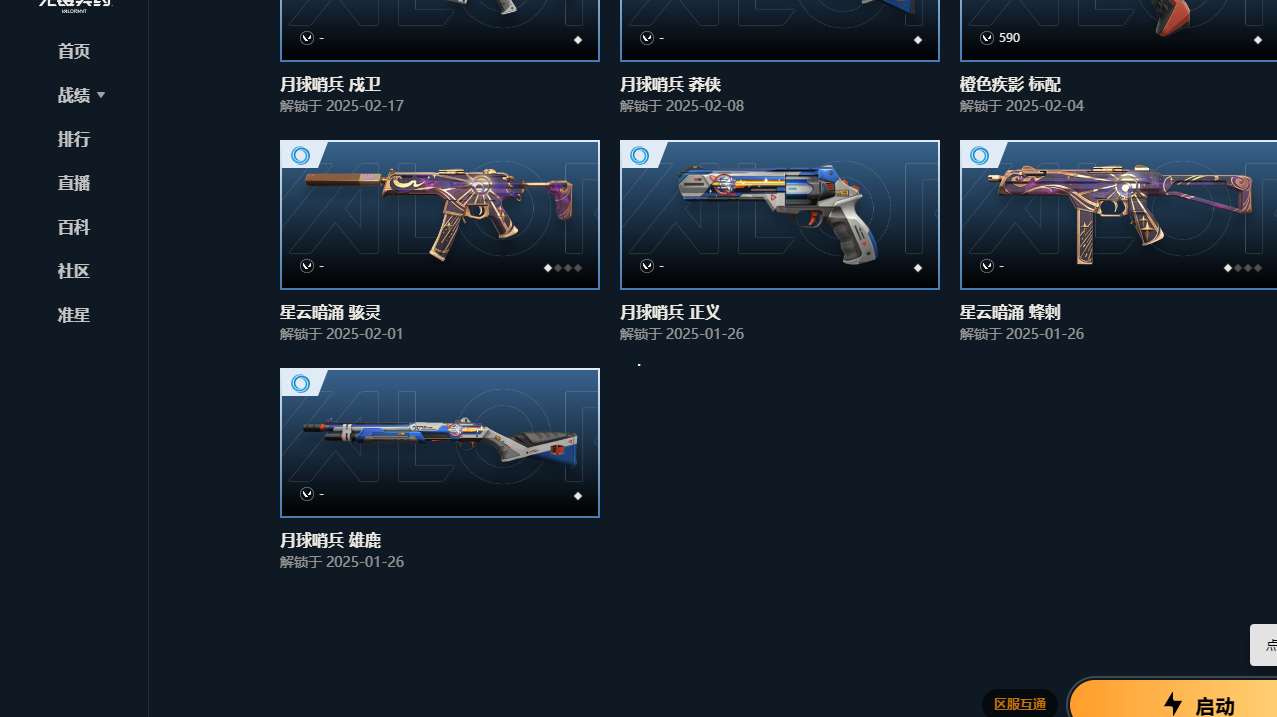Click the level diamonds on 星云暗涌 蜂刺 card
Image resolution: width=1277 pixels, height=717 pixels.
point(1243,268)
